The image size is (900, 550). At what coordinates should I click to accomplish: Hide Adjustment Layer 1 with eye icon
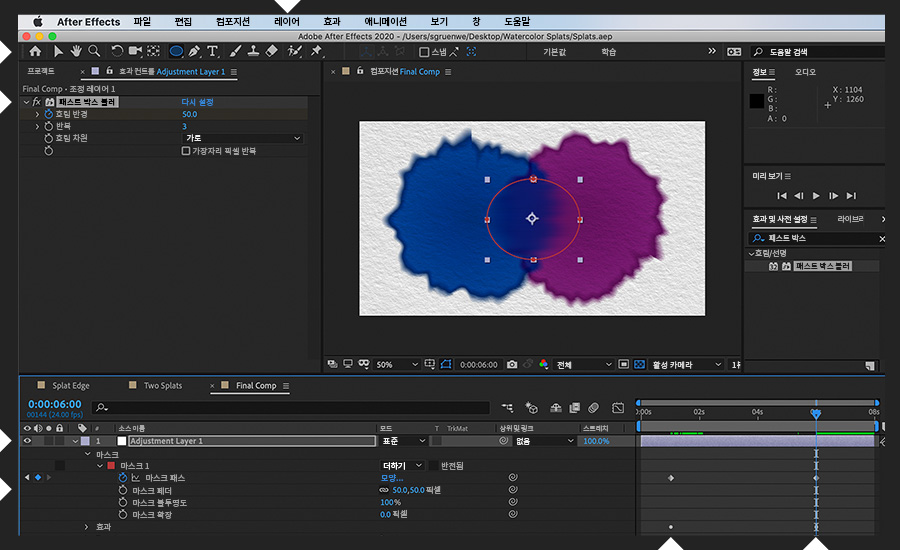pyautogui.click(x=27, y=441)
